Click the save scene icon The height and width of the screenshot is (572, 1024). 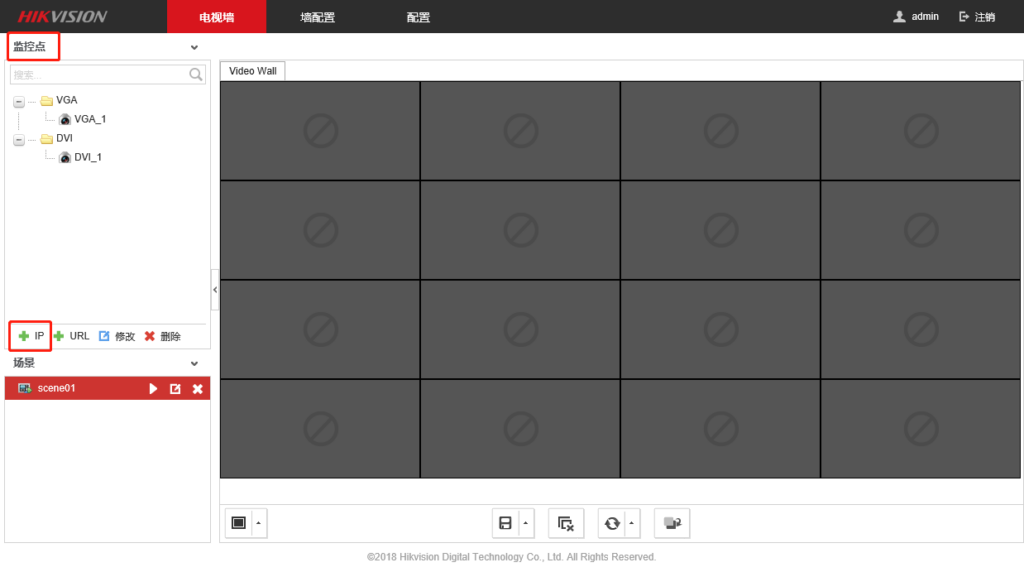pyautogui.click(x=506, y=523)
